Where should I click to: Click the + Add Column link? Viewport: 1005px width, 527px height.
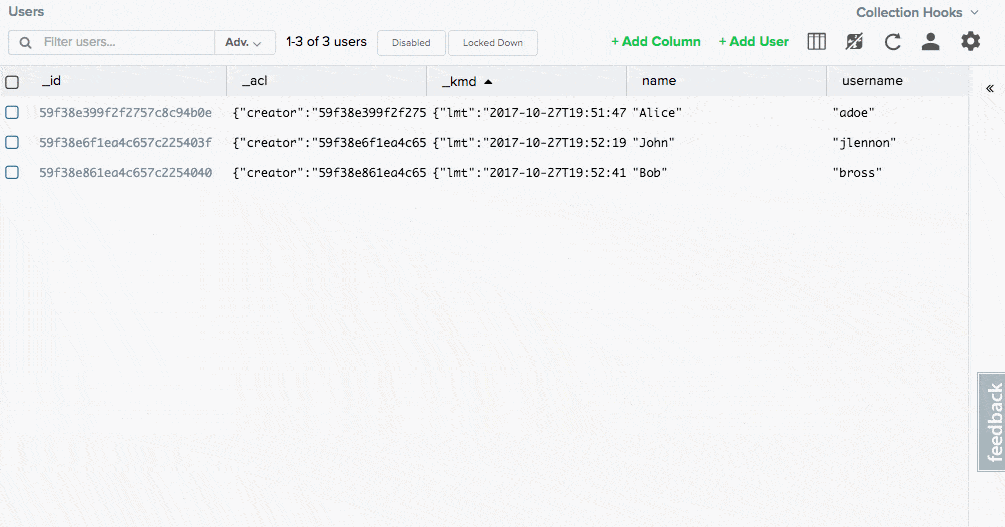pyautogui.click(x=656, y=42)
